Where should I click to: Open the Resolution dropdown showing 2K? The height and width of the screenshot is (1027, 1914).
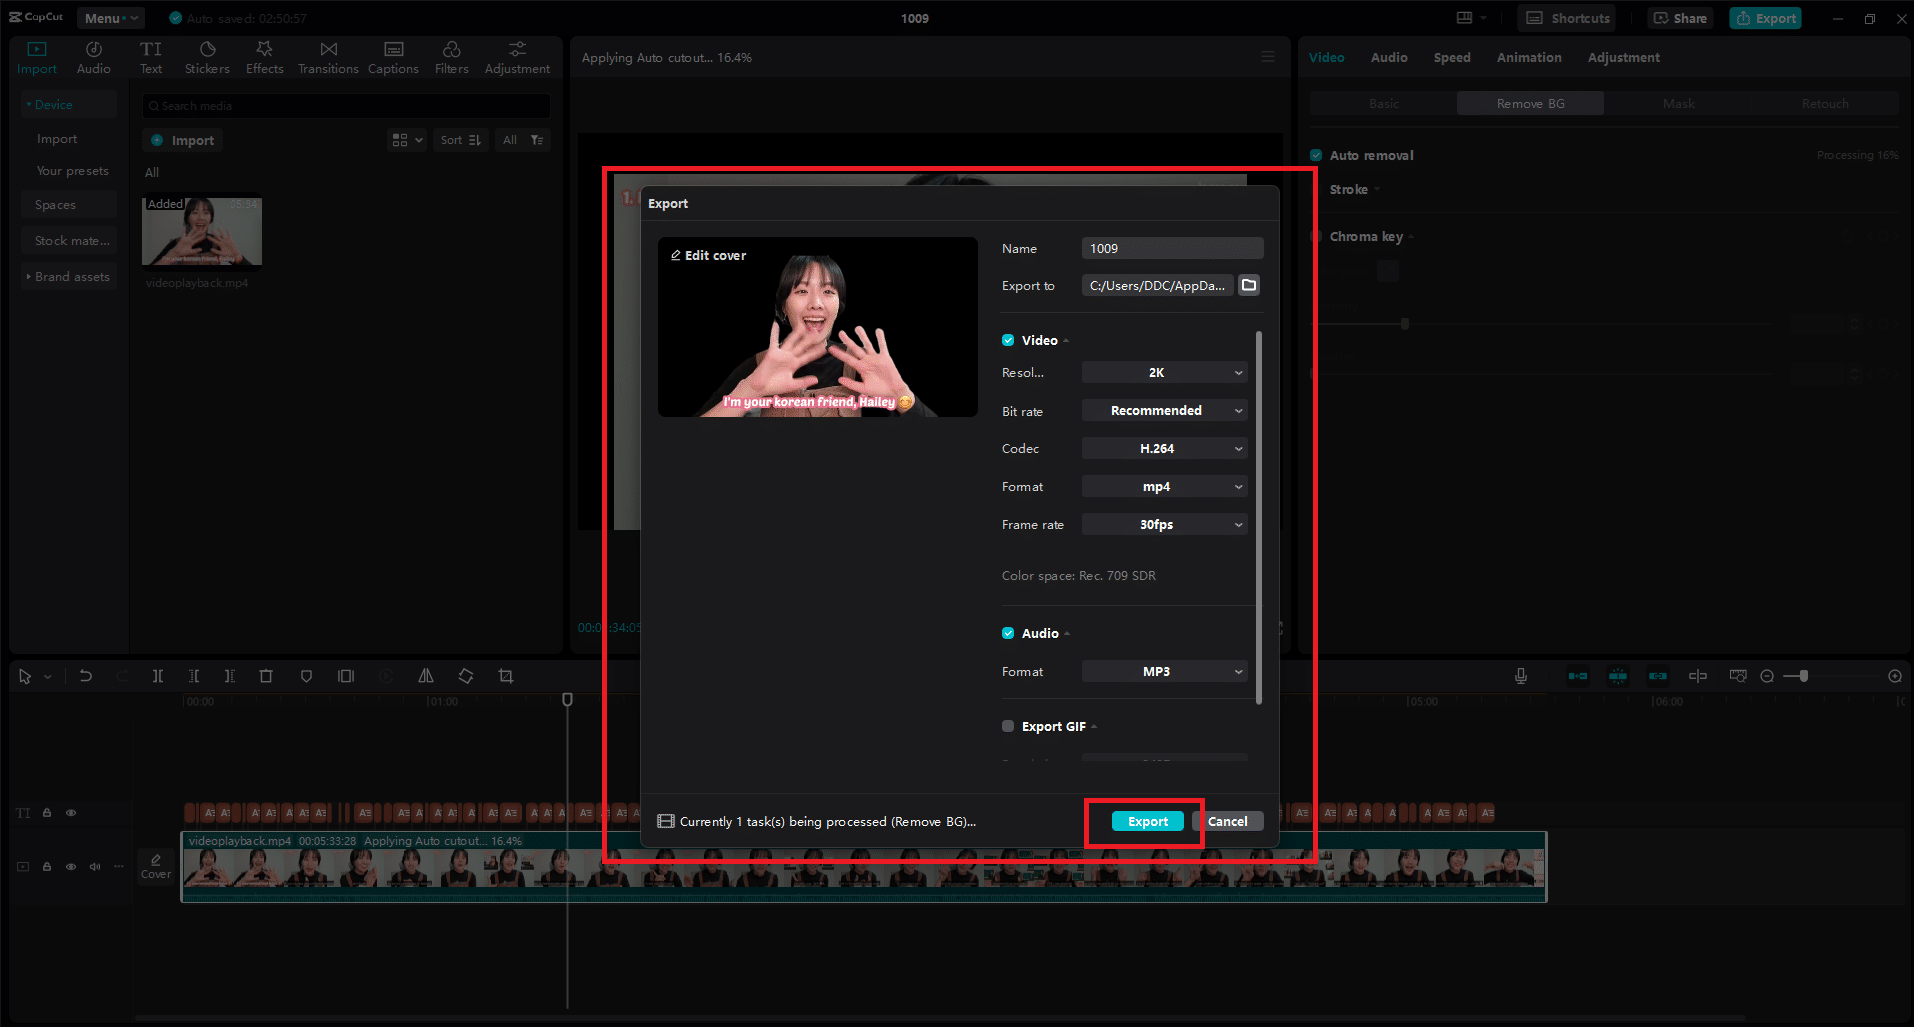pos(1164,373)
